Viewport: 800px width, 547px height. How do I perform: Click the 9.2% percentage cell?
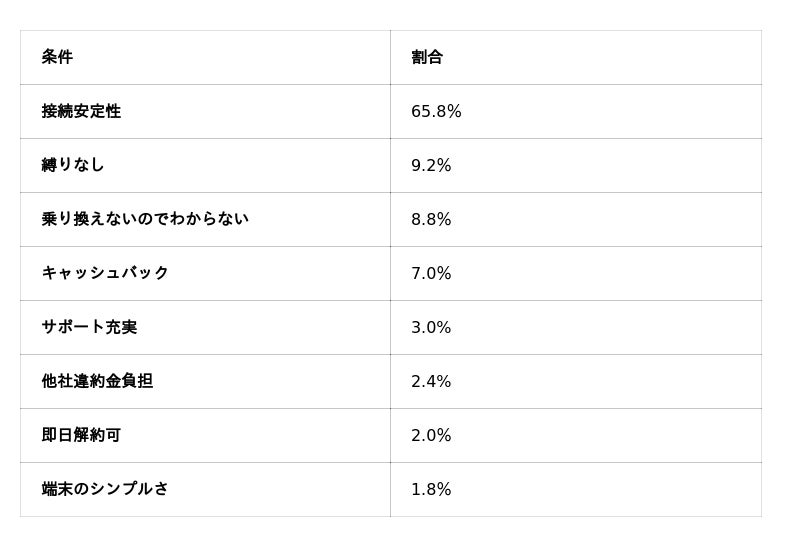(431, 165)
